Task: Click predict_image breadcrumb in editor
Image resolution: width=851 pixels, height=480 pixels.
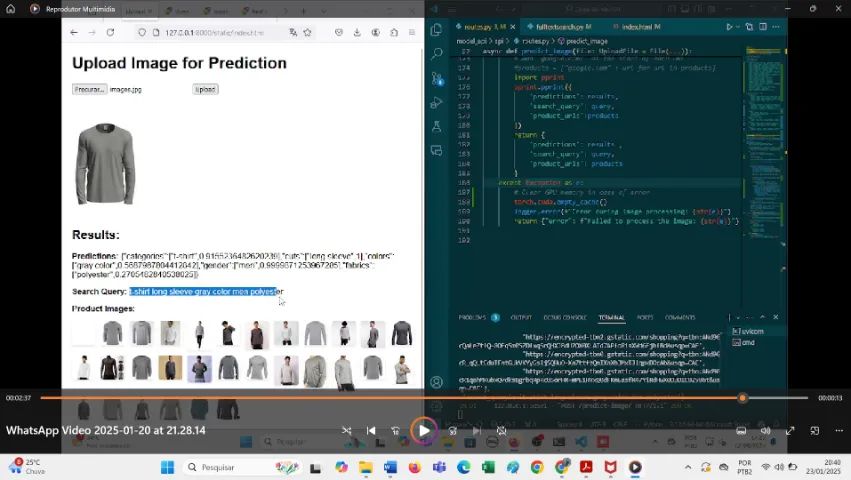Action: [586, 41]
